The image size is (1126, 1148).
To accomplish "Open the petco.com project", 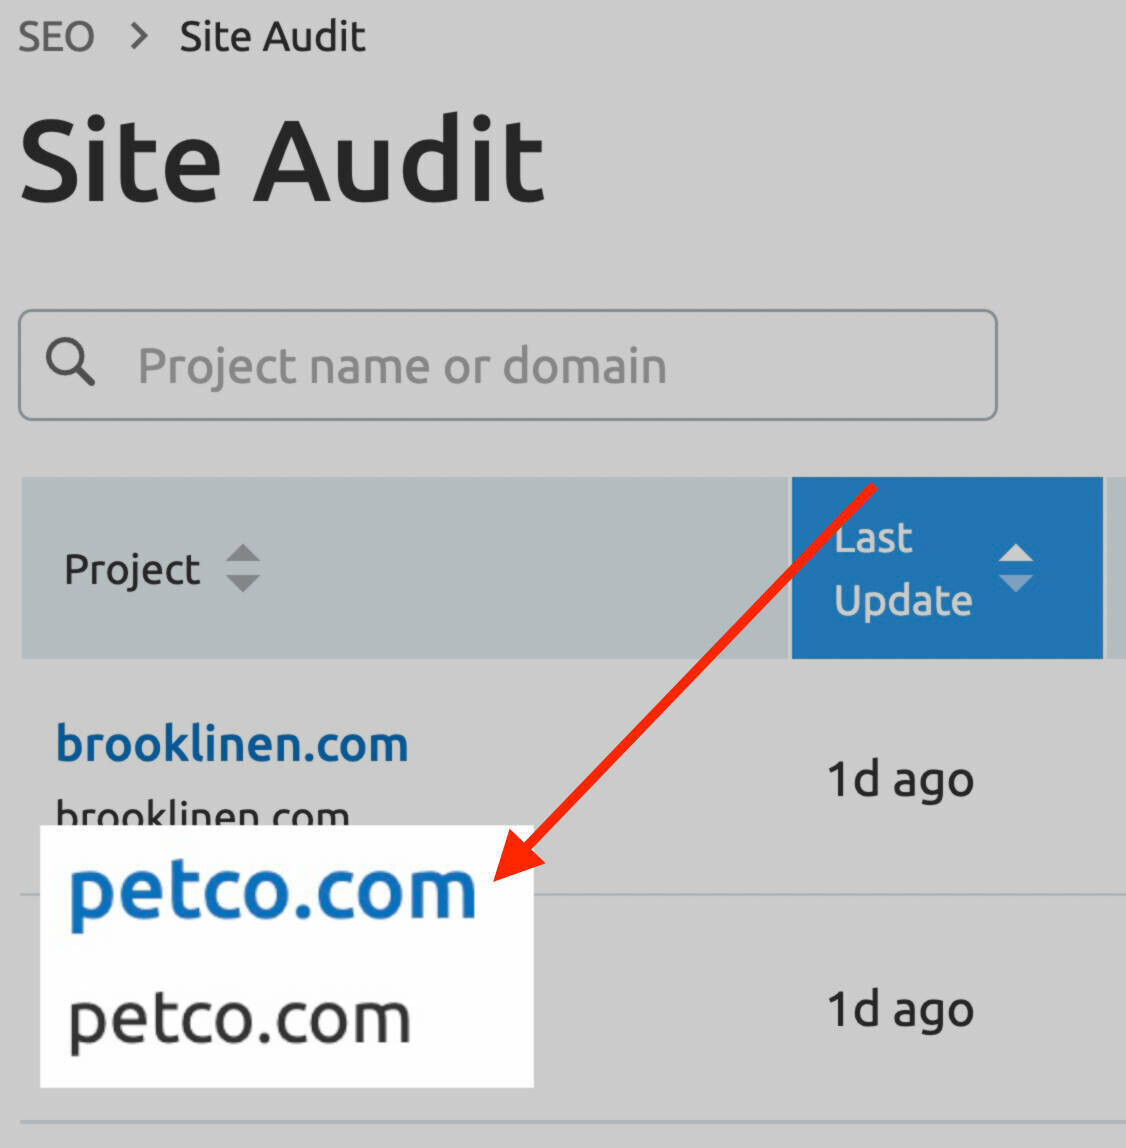I will [x=271, y=891].
